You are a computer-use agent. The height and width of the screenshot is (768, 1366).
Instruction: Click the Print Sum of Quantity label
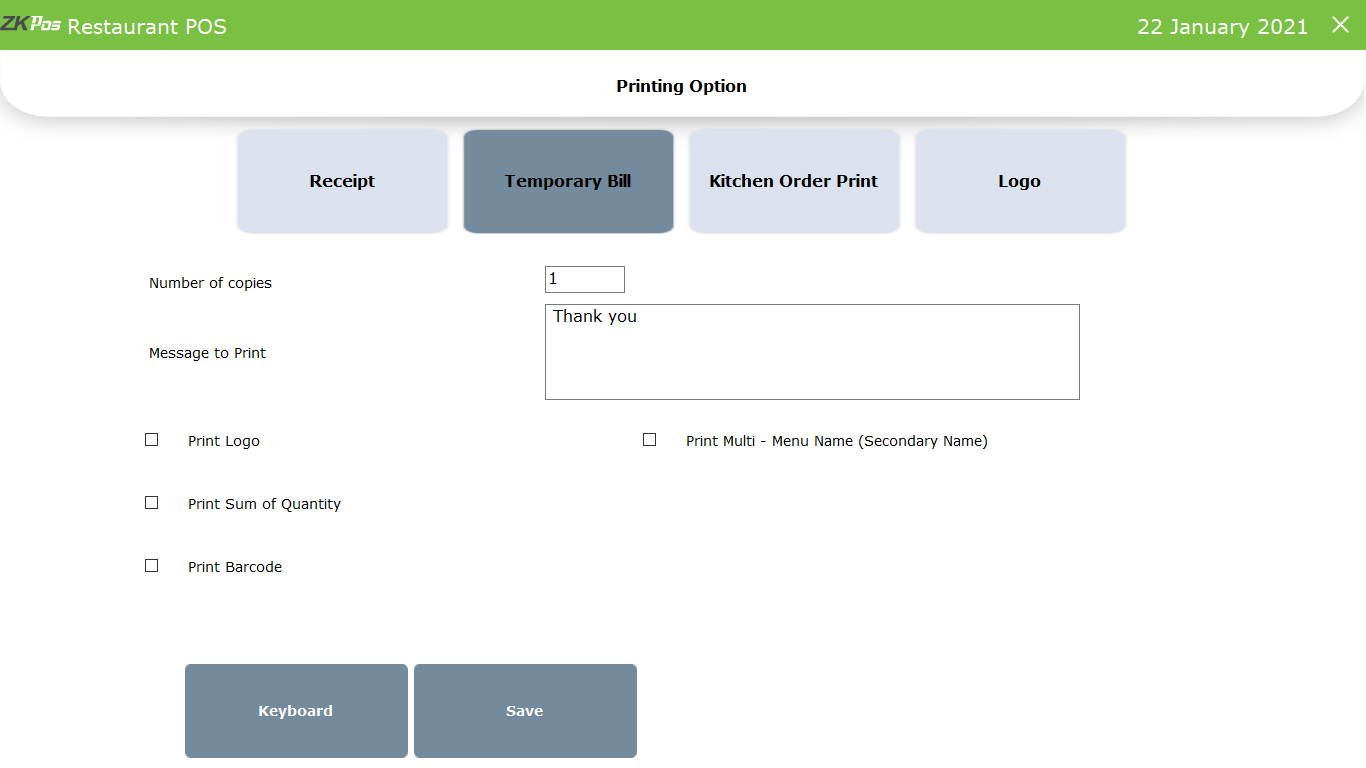pyautogui.click(x=264, y=504)
